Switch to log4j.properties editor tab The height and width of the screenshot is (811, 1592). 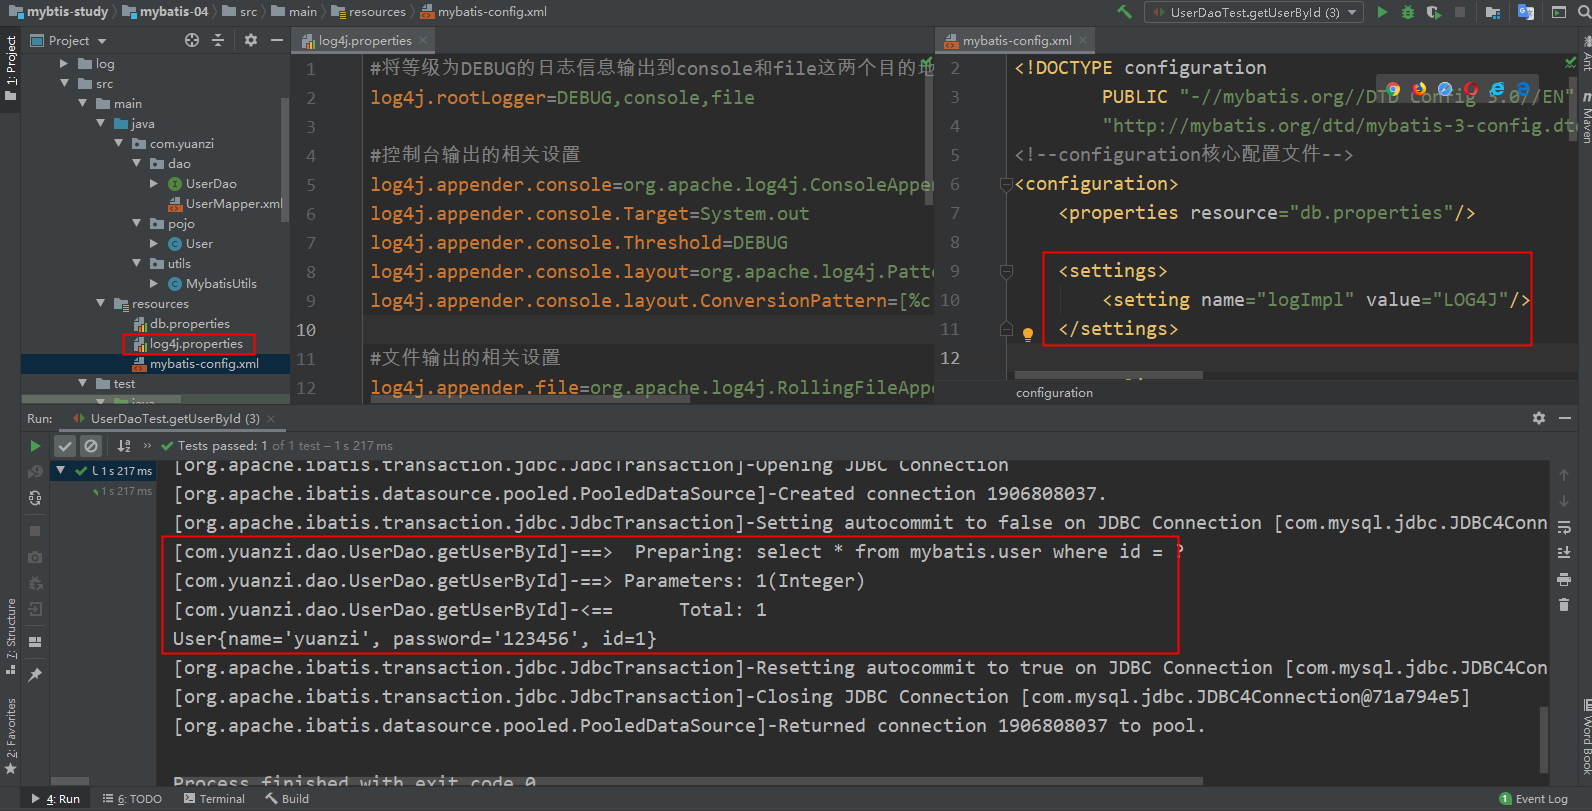[x=364, y=40]
